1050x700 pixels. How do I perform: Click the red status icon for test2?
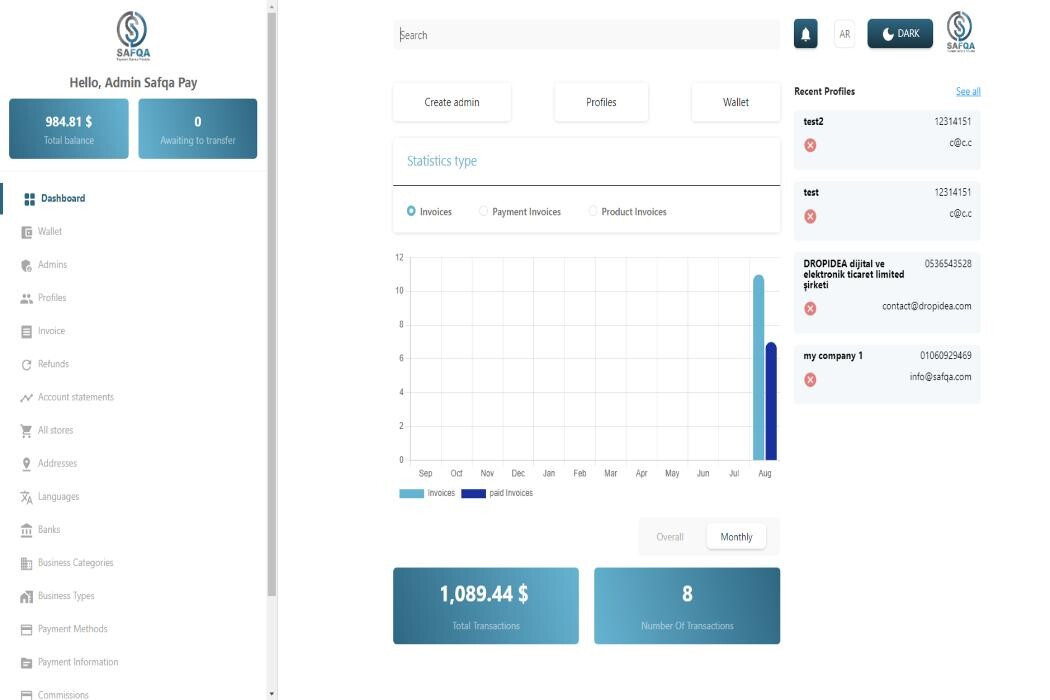click(810, 145)
